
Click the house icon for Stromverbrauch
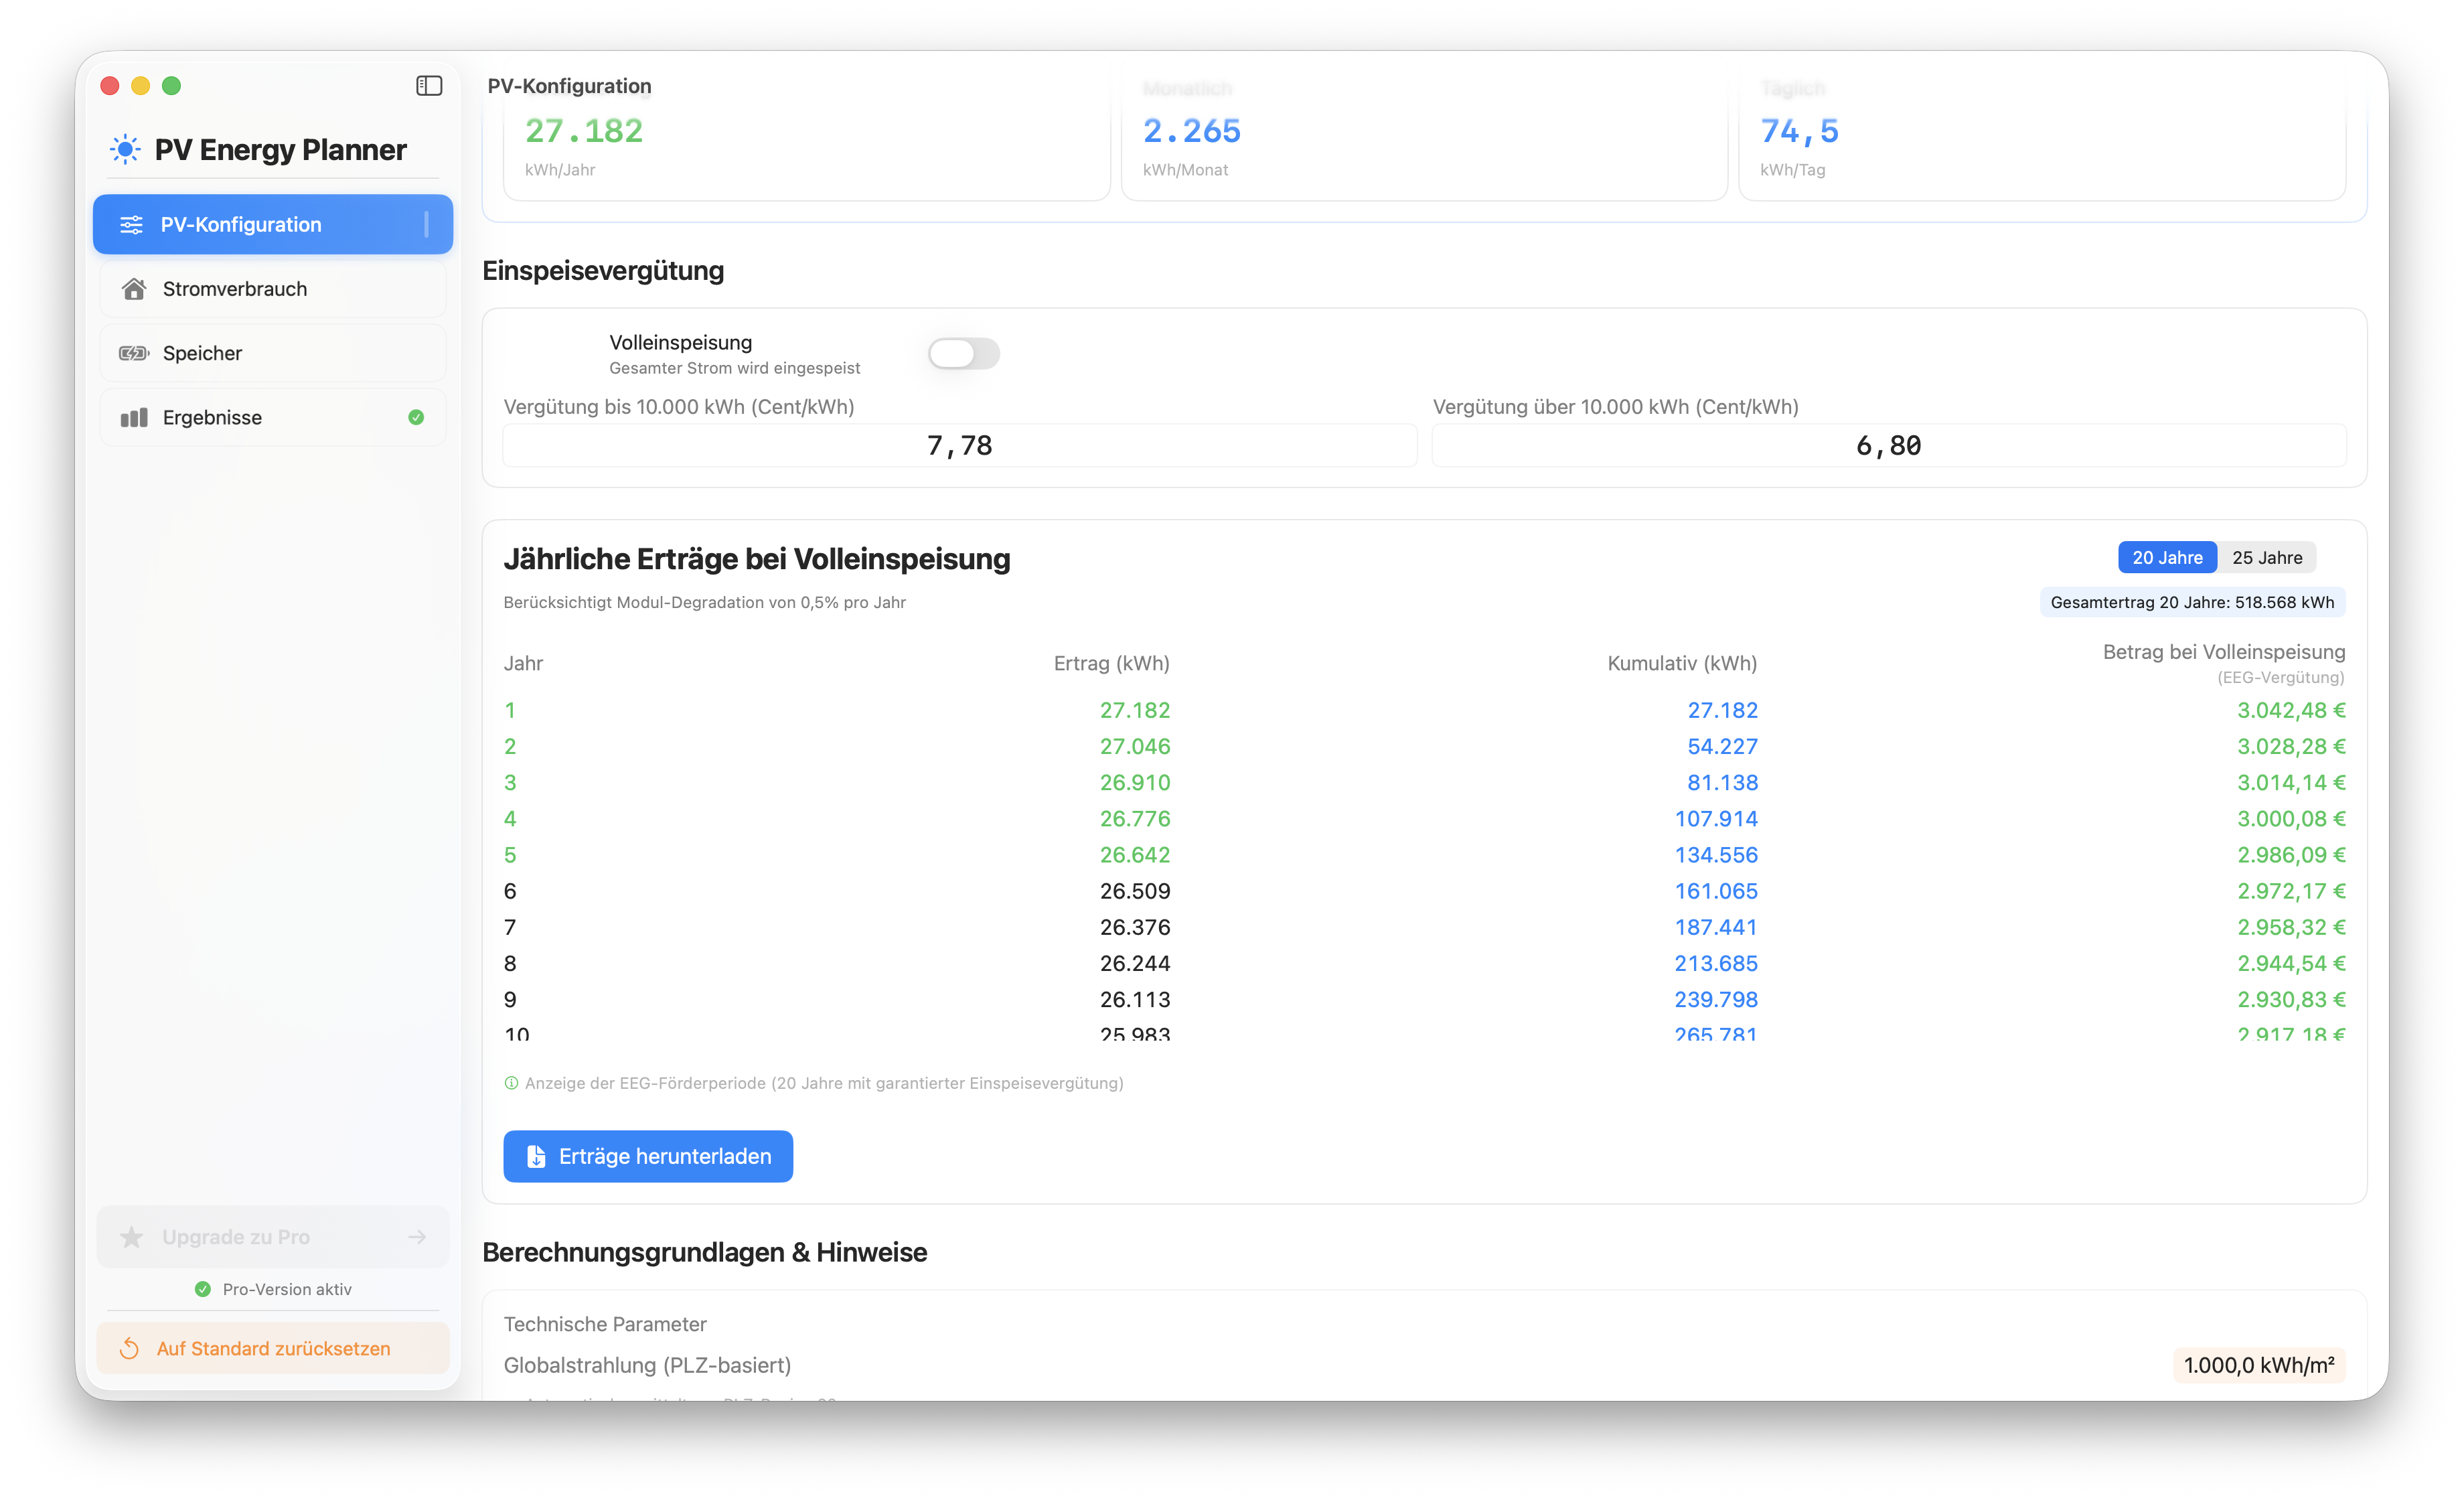coord(134,289)
